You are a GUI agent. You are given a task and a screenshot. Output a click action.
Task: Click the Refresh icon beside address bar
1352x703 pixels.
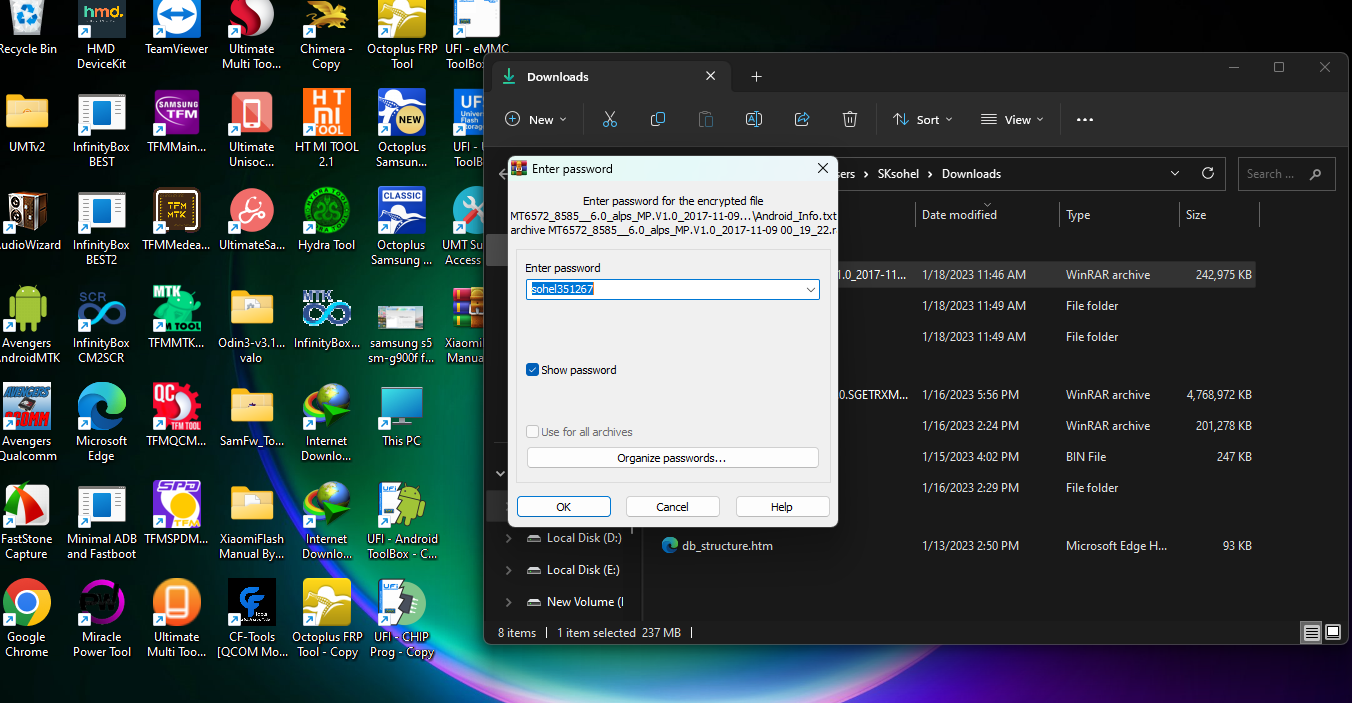click(x=1207, y=173)
